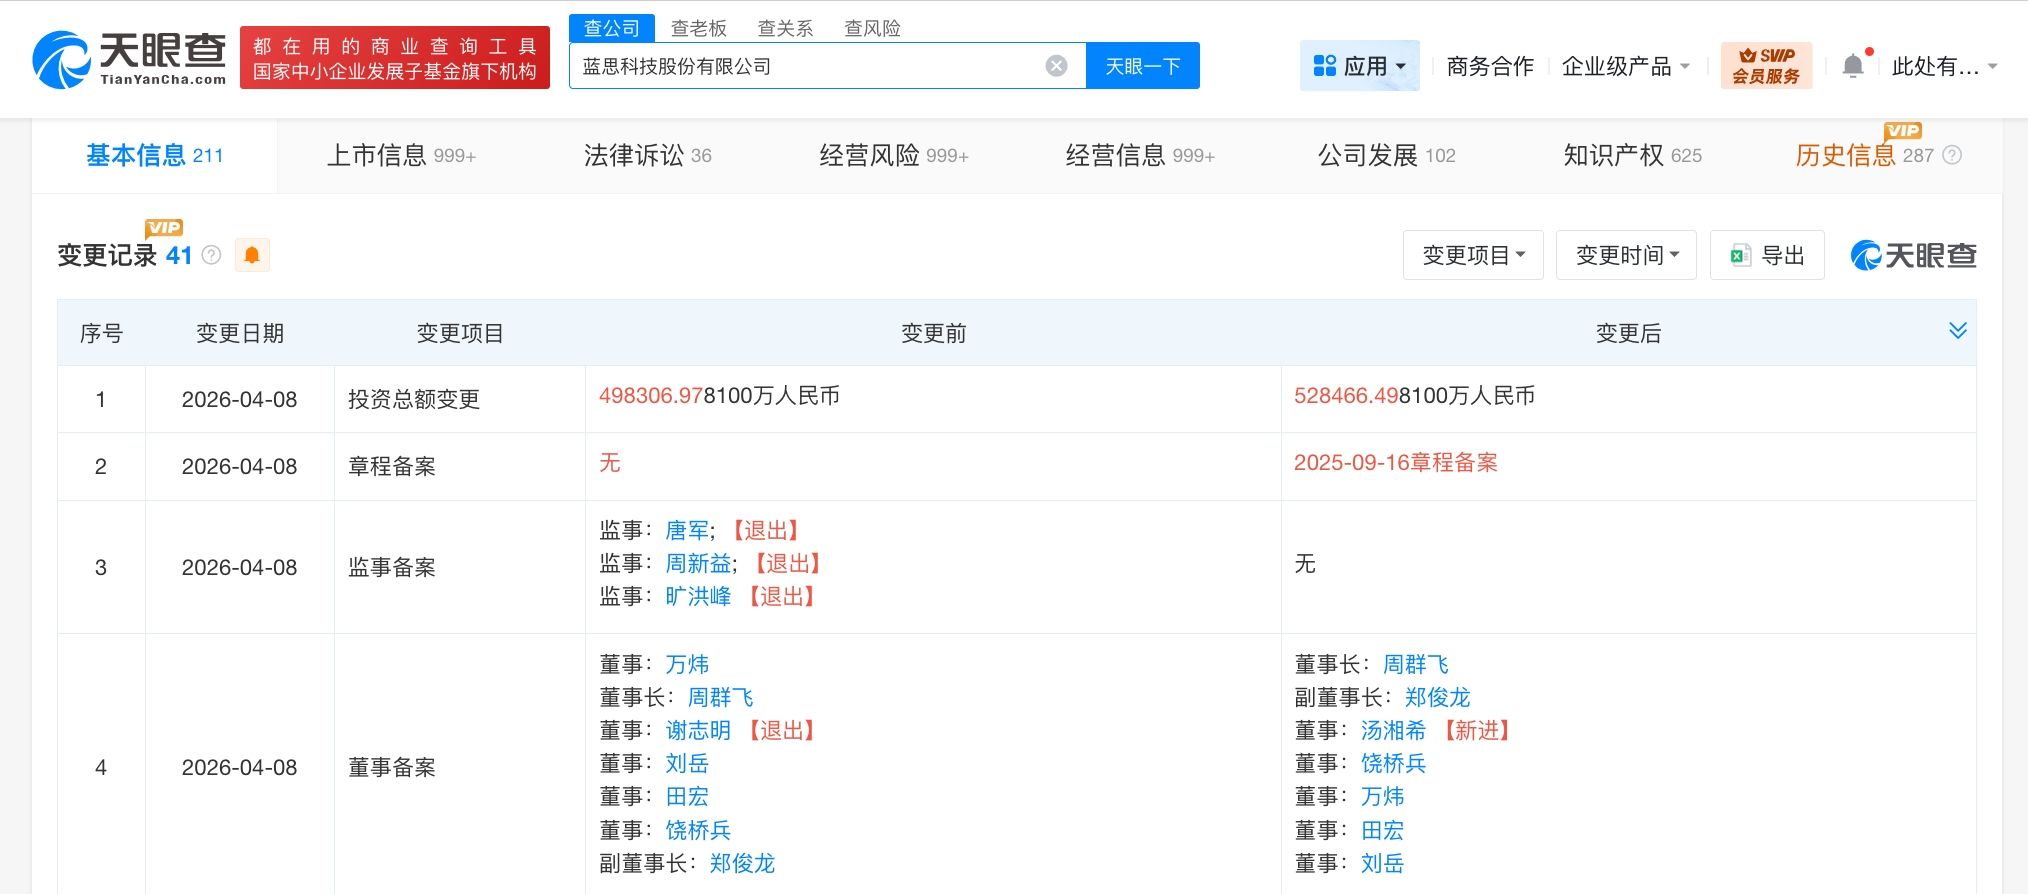Open 饶桥兵 in the 变更前 column
Screen dimensions: 2028x894
(698, 830)
